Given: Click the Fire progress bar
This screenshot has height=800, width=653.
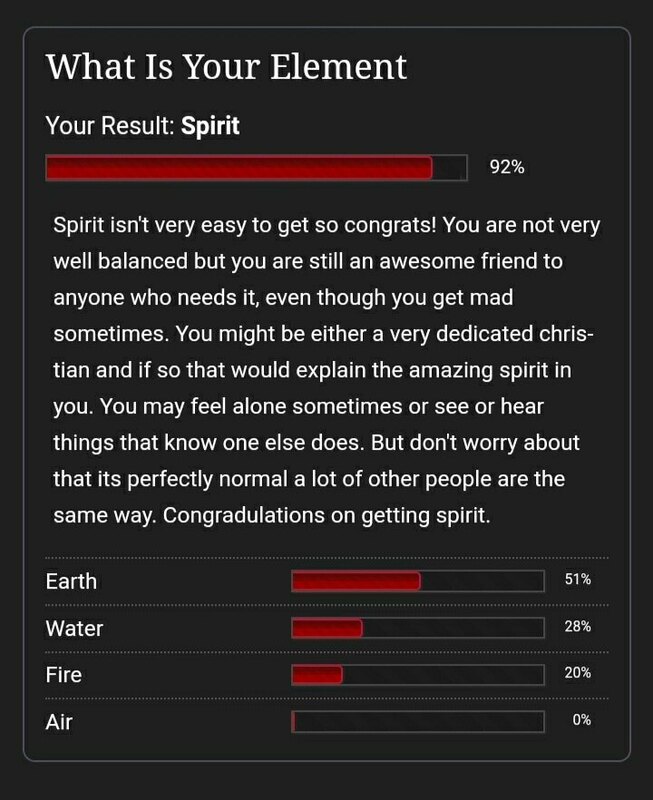Looking at the screenshot, I should tap(418, 674).
